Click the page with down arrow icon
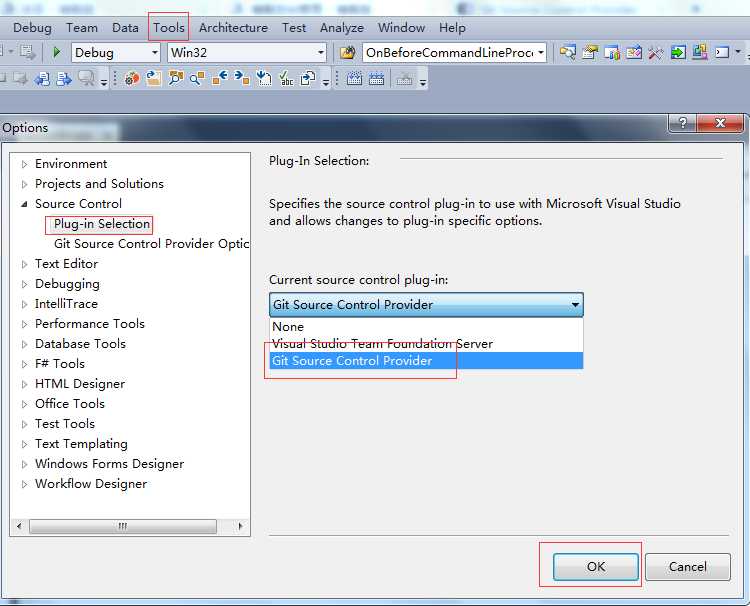 point(264,78)
